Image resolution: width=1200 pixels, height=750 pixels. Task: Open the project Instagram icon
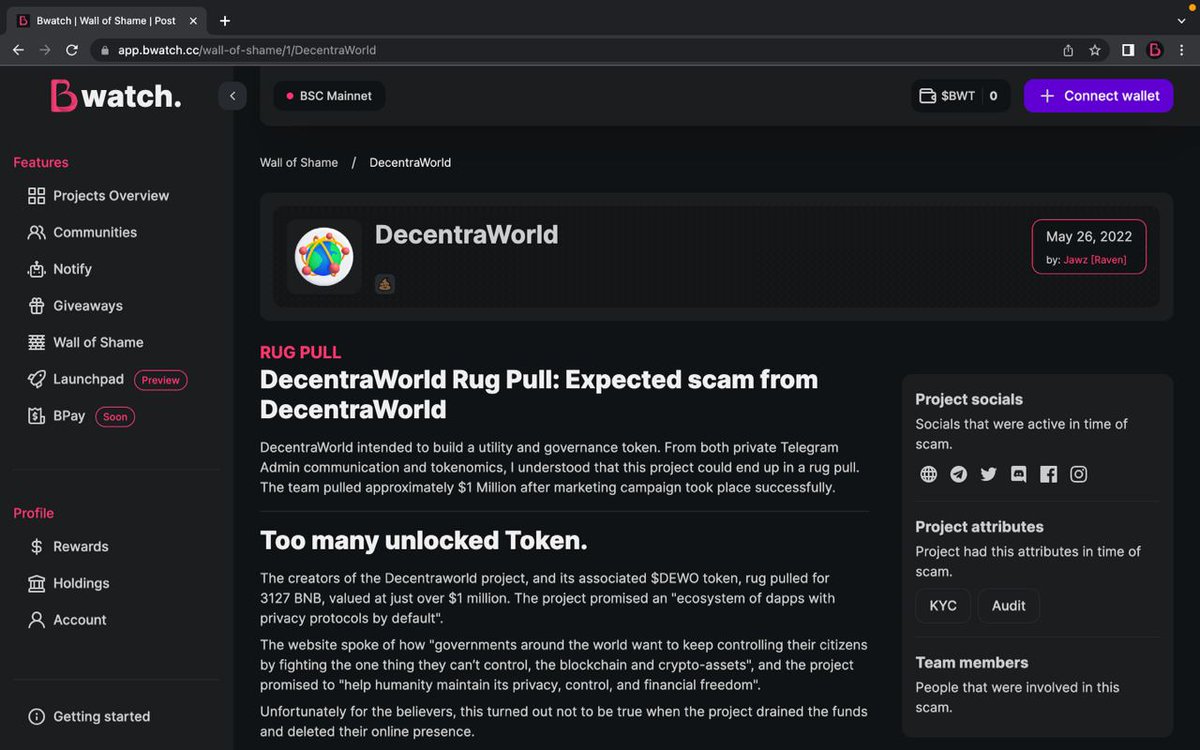(1078, 474)
